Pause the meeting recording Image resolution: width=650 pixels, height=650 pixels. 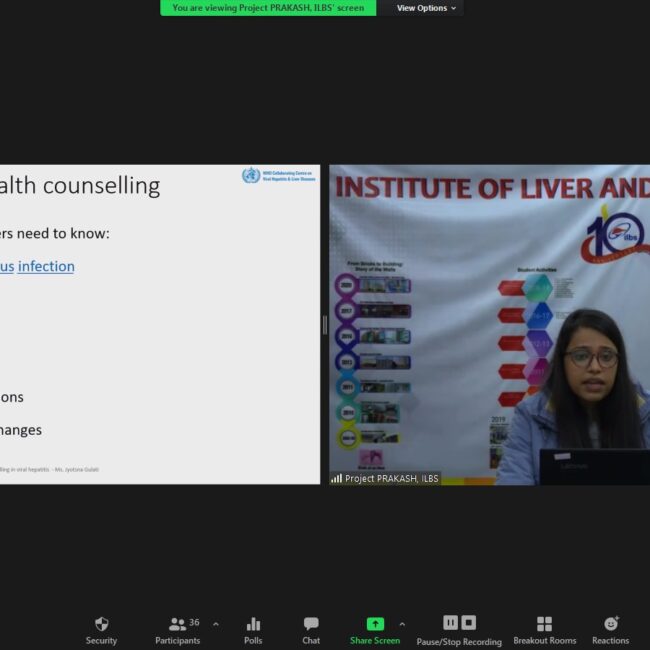[x=450, y=622]
